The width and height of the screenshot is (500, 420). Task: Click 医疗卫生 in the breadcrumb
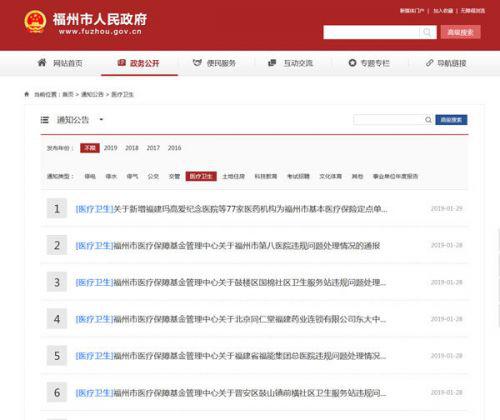pos(122,94)
